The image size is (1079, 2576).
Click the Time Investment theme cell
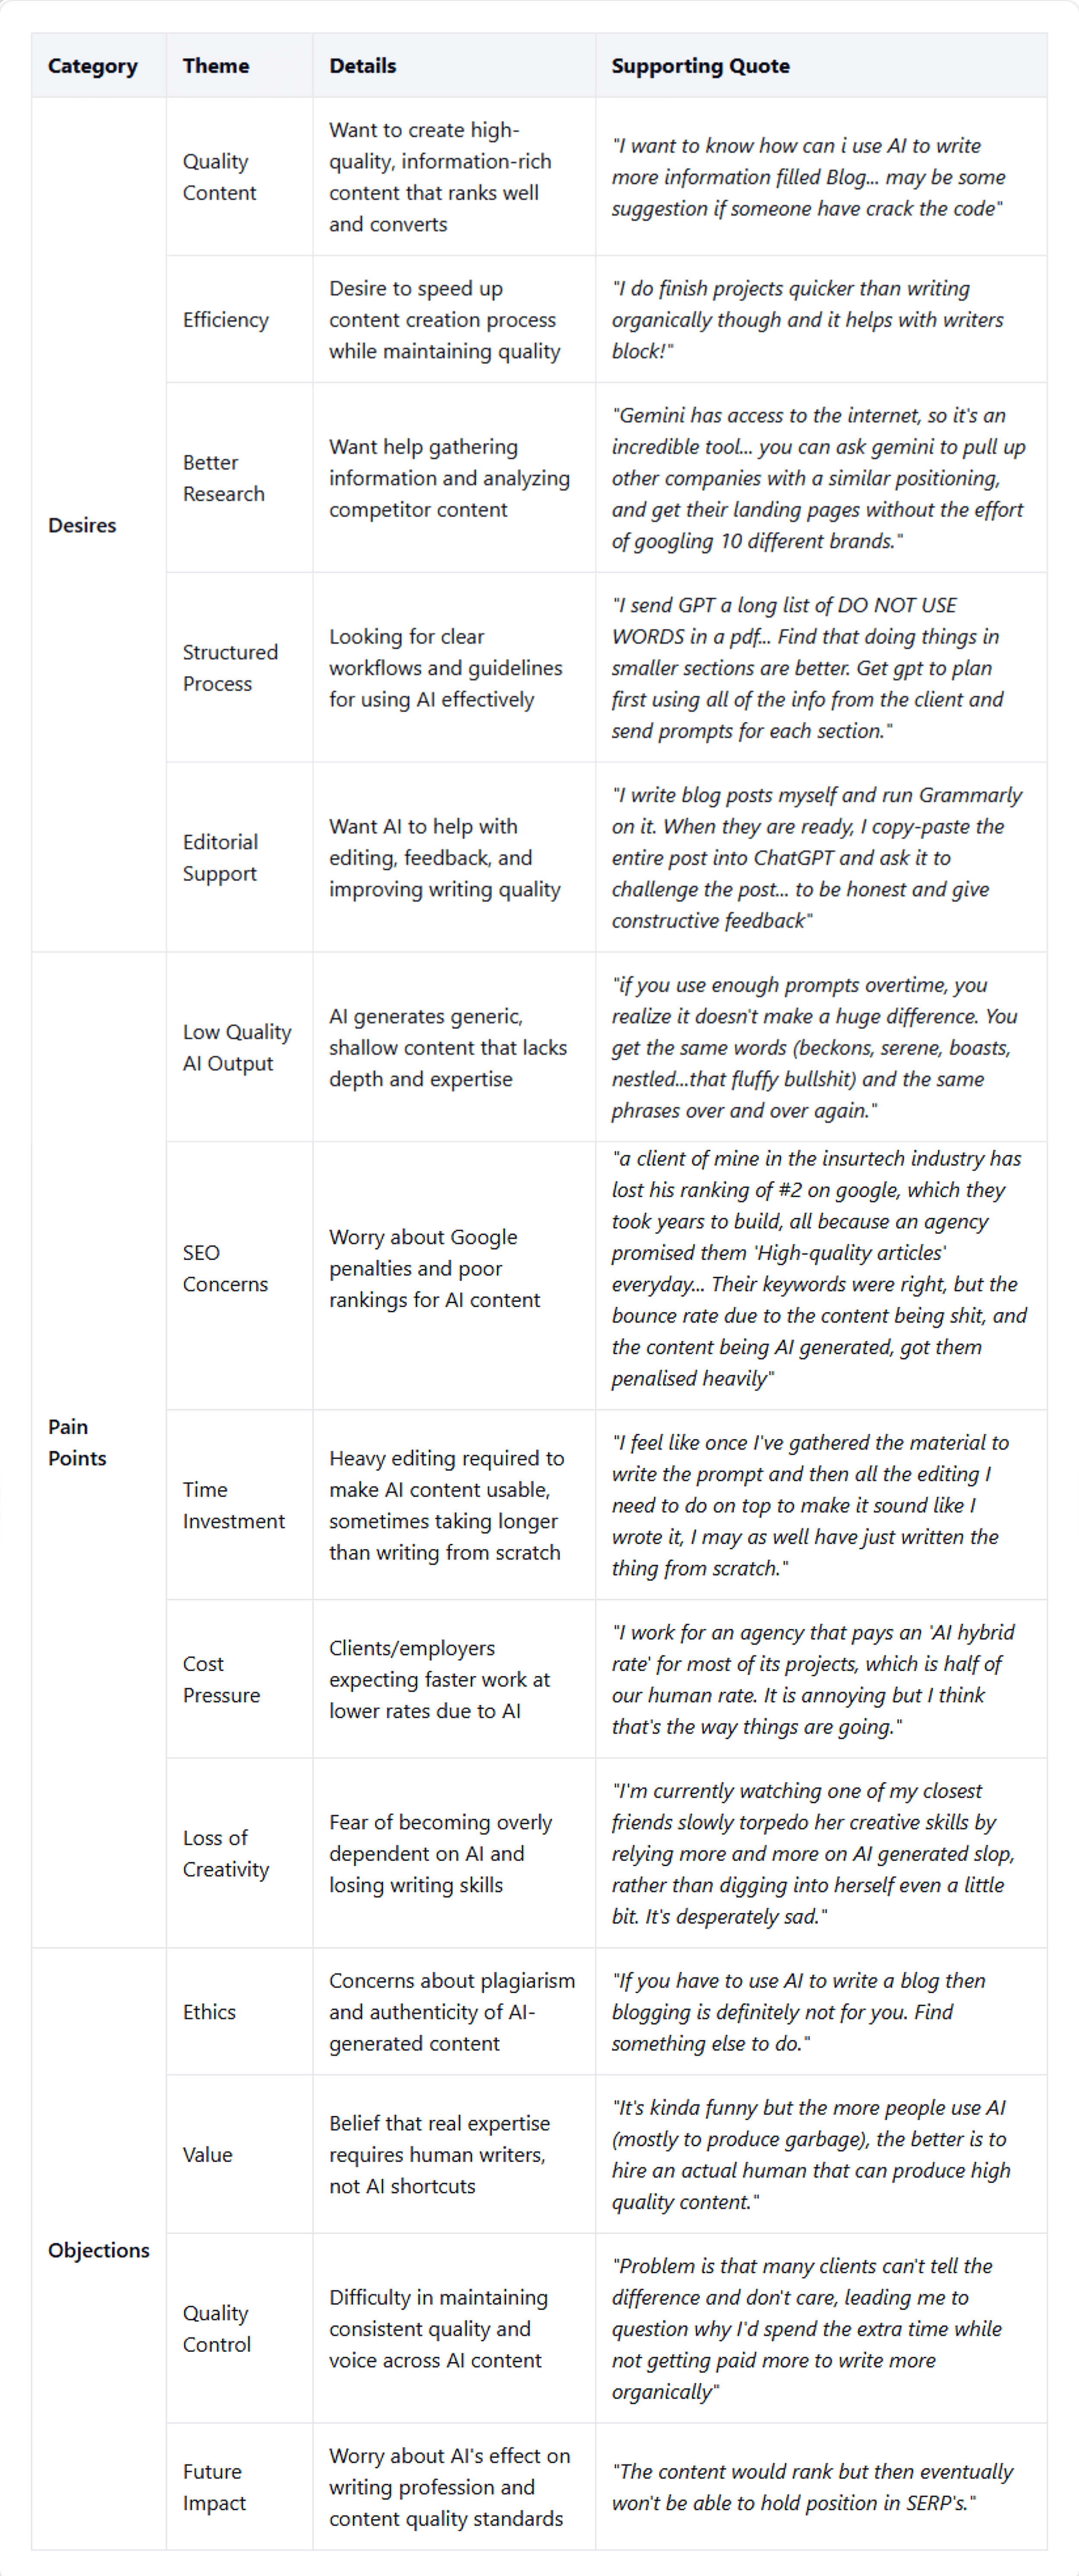[x=233, y=1505]
